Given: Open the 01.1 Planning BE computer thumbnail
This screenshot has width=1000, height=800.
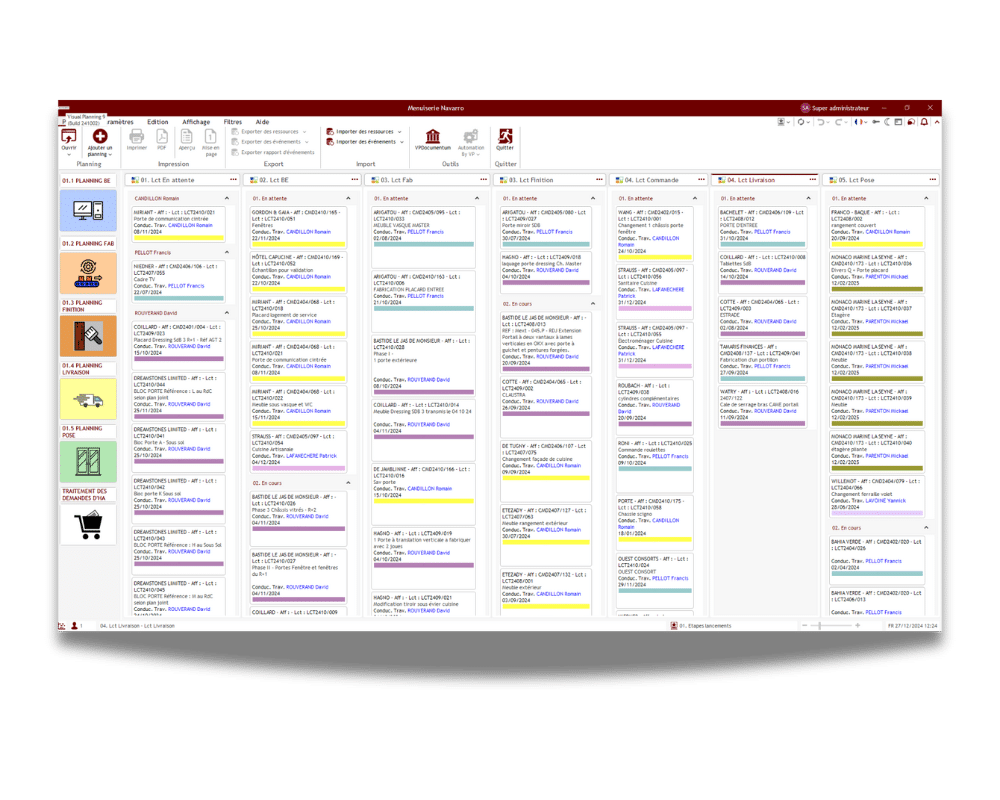Looking at the screenshot, I should (x=88, y=210).
